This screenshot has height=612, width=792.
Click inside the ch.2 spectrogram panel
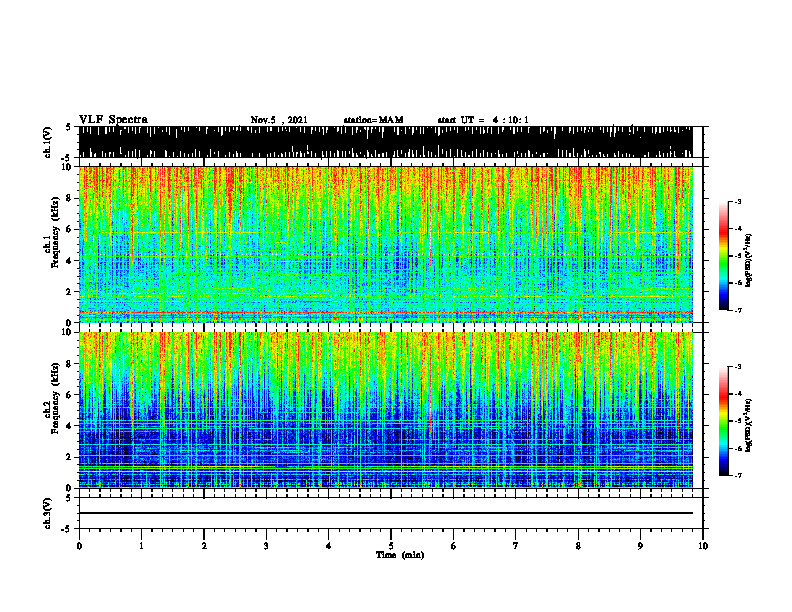coord(385,410)
